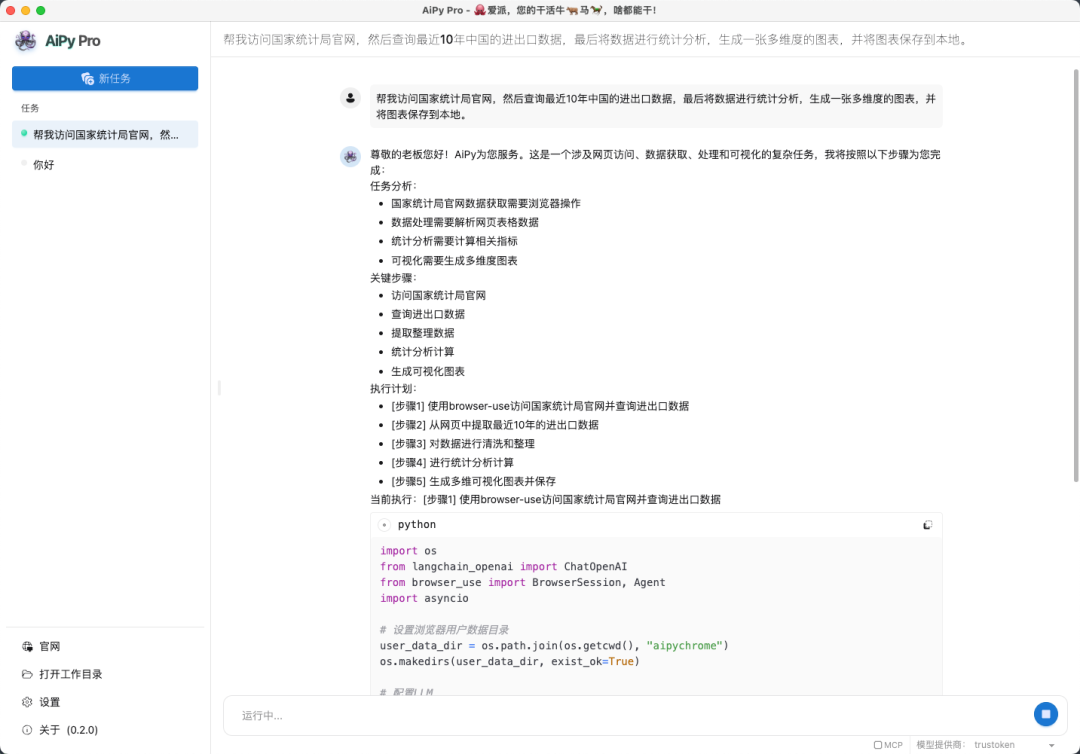The width and height of the screenshot is (1080, 754).
Task: Click bullet 提取整理数据
Action: click(423, 333)
